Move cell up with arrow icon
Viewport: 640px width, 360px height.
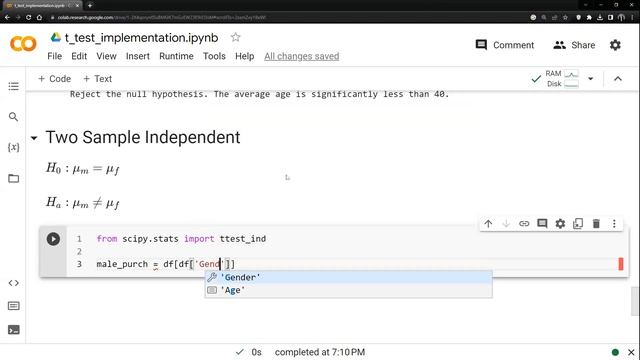[488, 224]
